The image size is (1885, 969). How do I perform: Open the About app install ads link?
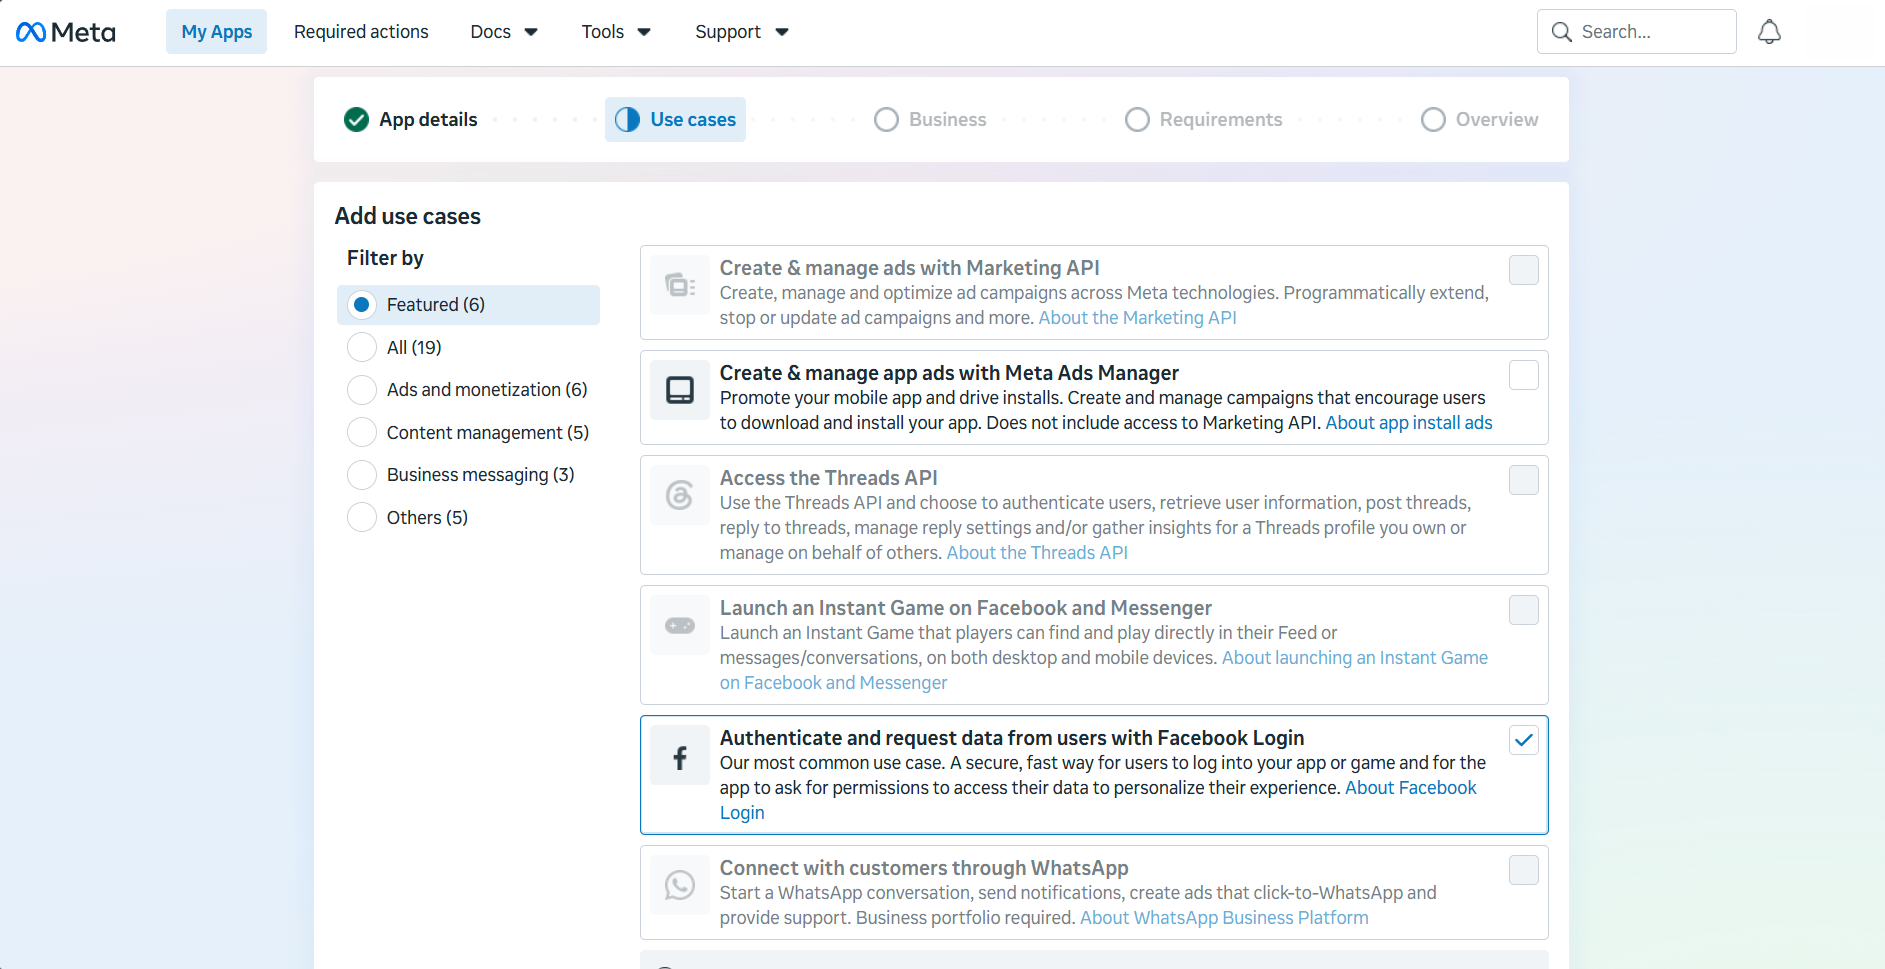coord(1409,423)
